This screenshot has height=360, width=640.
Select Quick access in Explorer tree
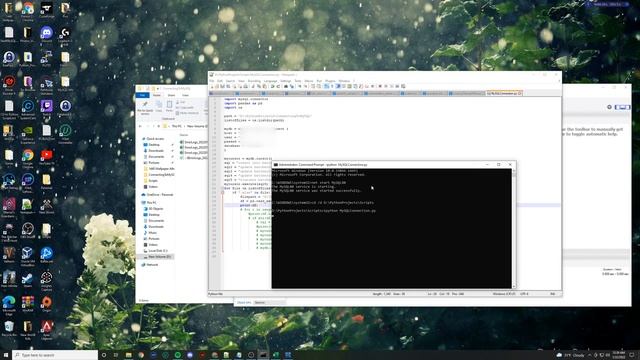(x=155, y=139)
